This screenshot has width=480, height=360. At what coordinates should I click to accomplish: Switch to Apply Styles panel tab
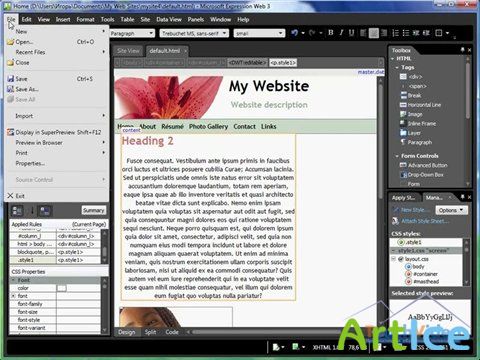[x=404, y=198]
